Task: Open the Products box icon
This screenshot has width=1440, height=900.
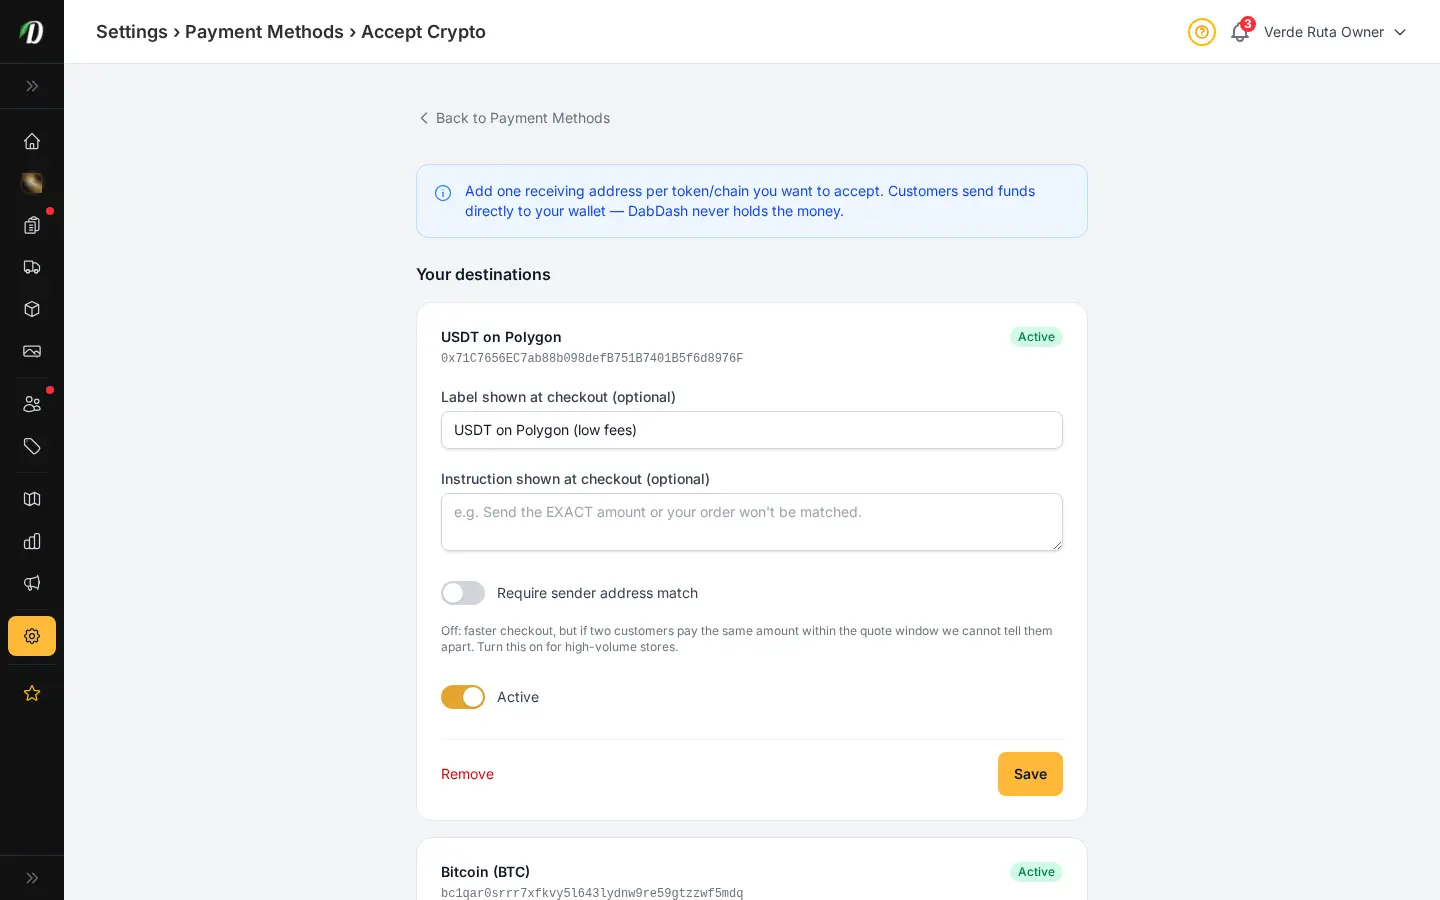Action: tap(32, 309)
